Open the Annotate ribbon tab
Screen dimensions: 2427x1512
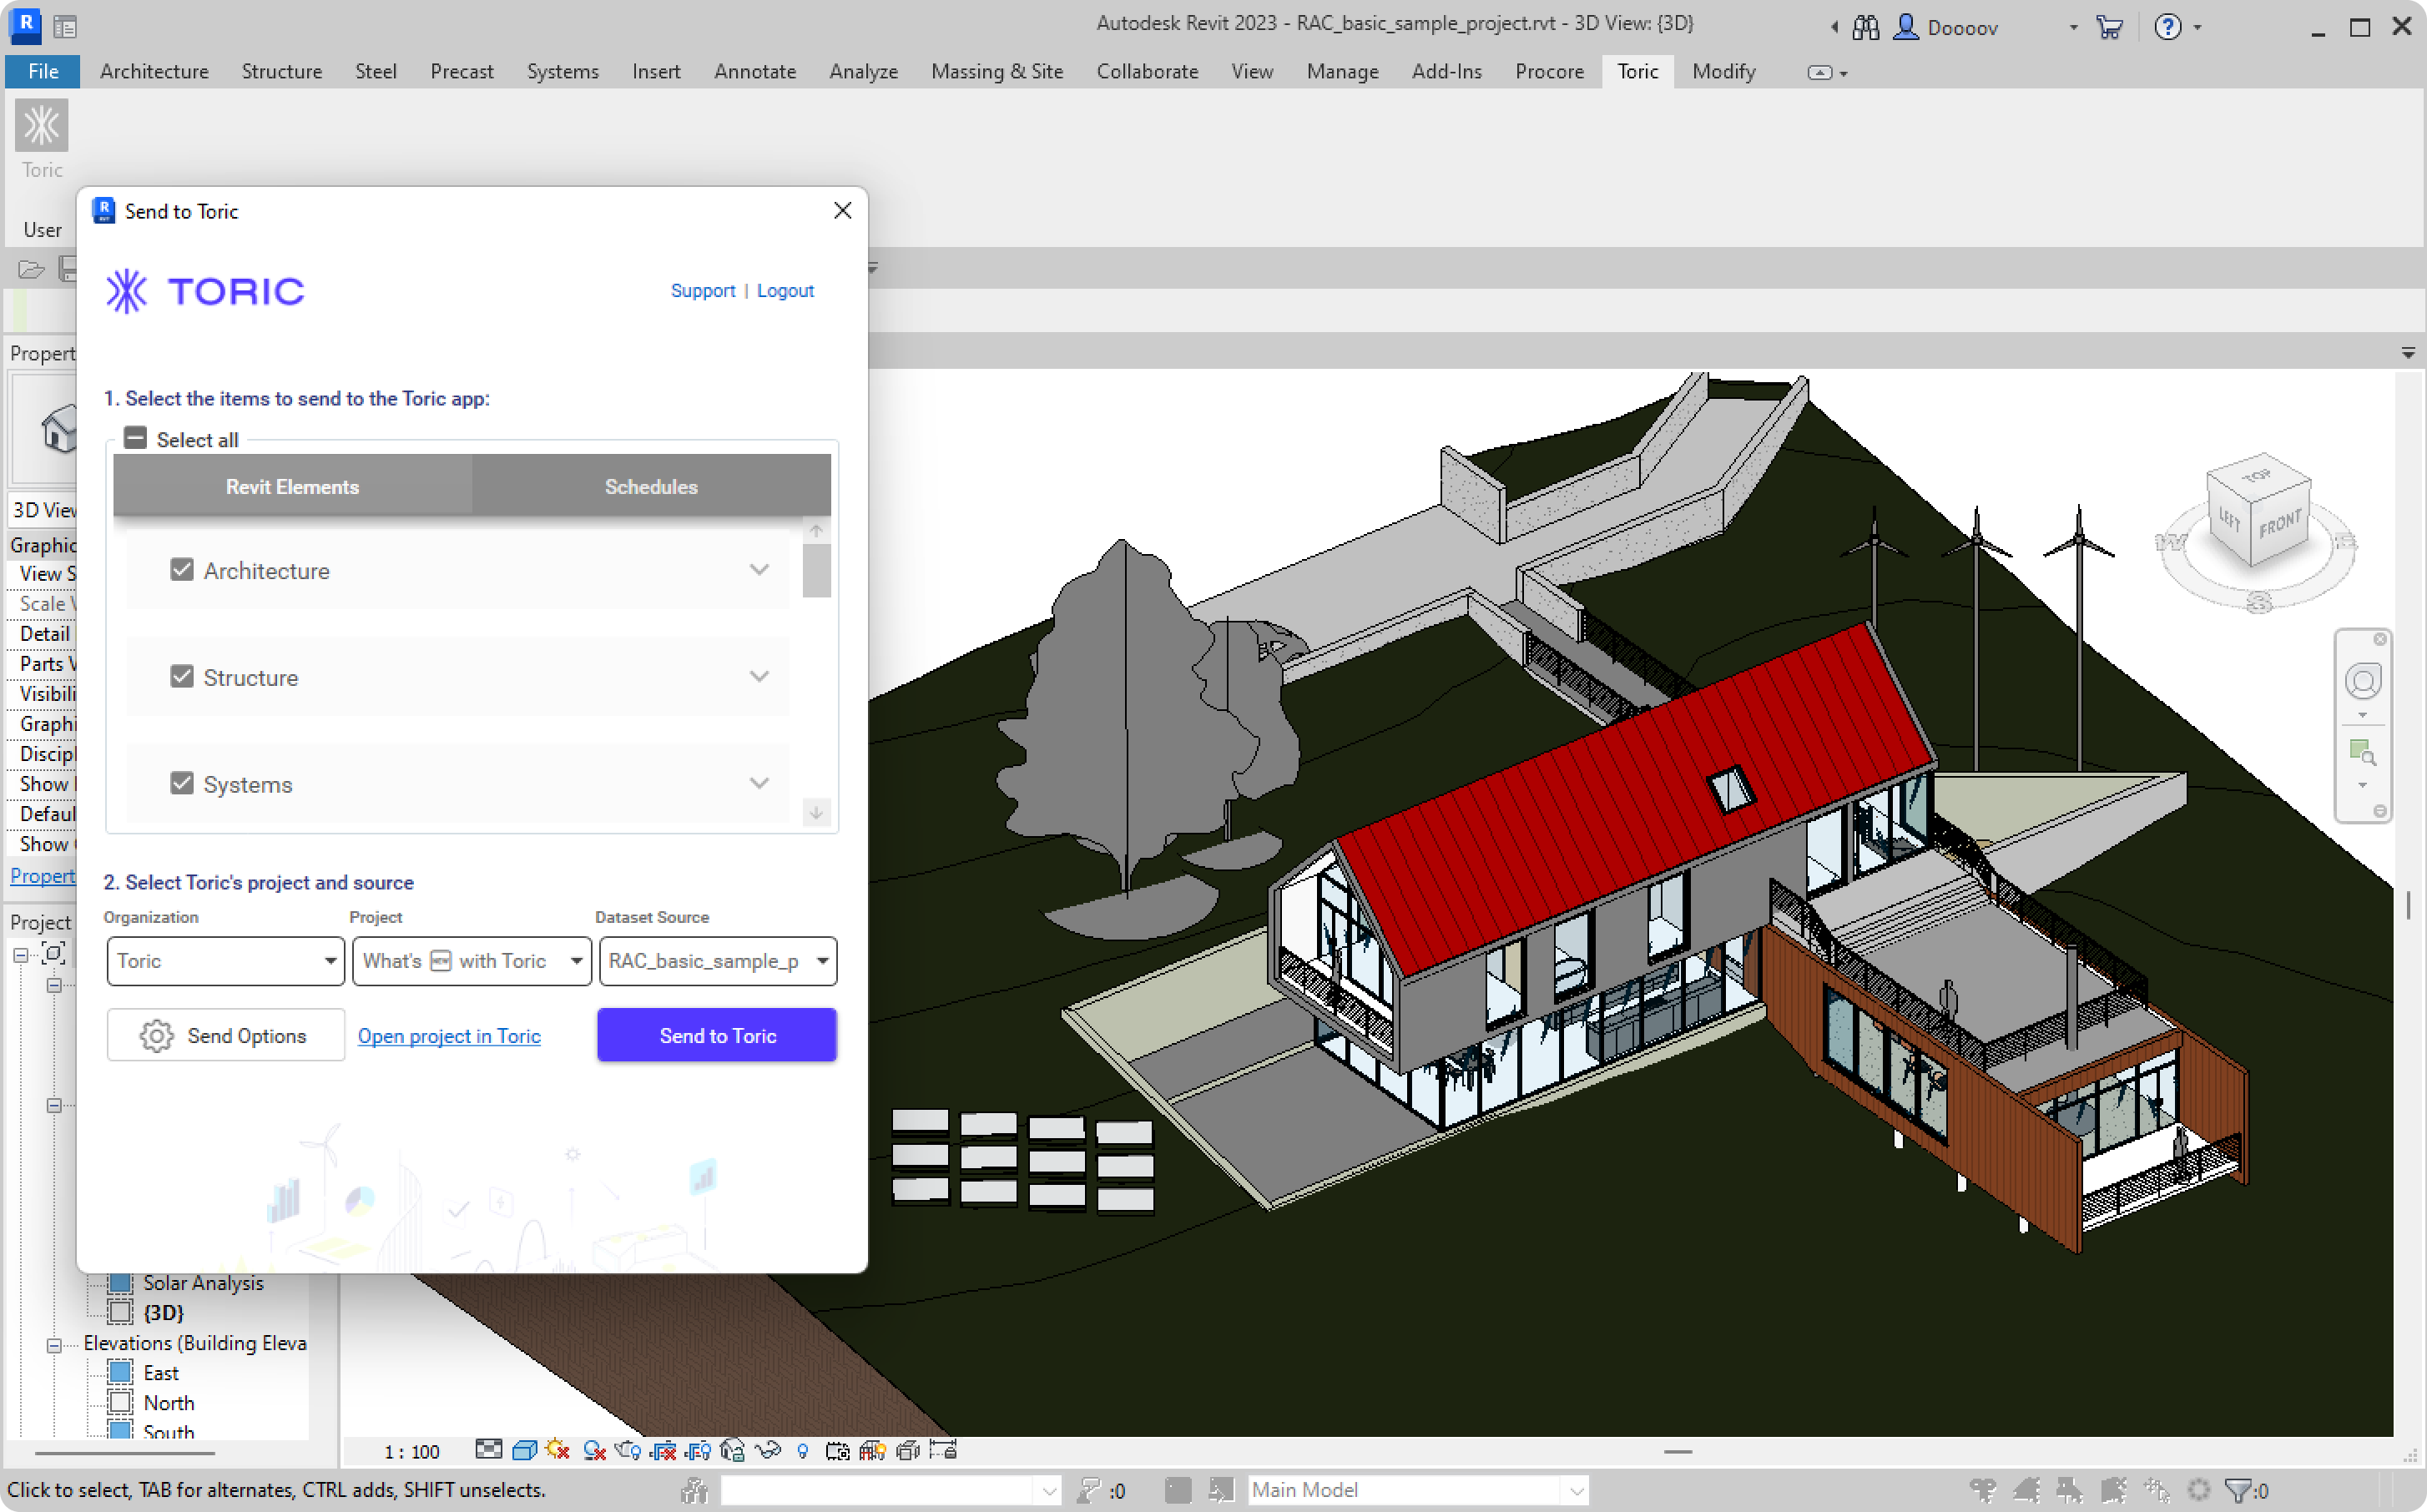tap(754, 71)
